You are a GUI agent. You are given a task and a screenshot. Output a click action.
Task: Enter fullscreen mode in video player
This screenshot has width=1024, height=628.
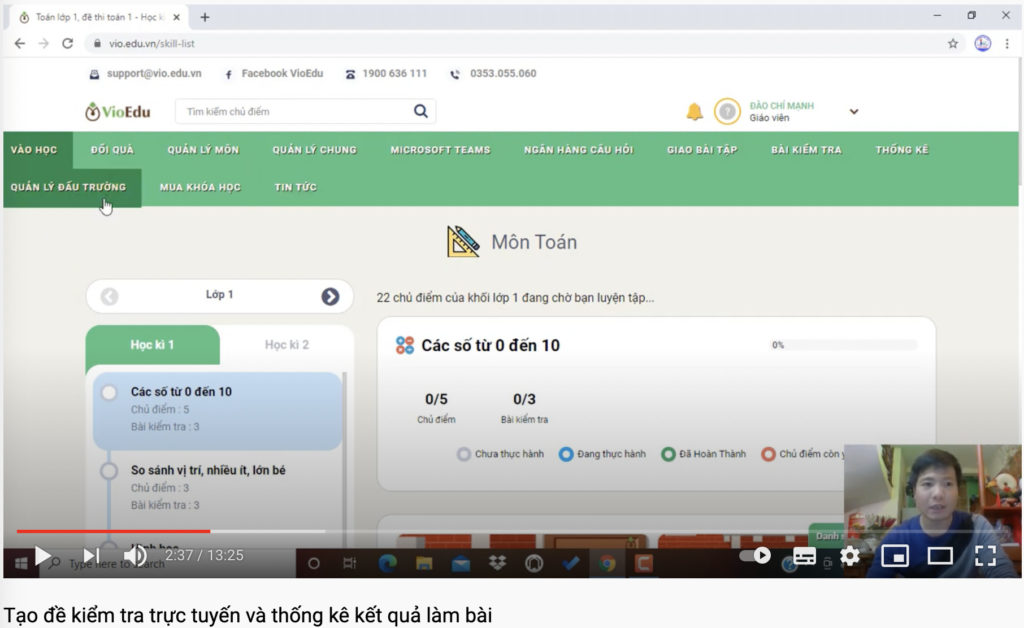985,556
